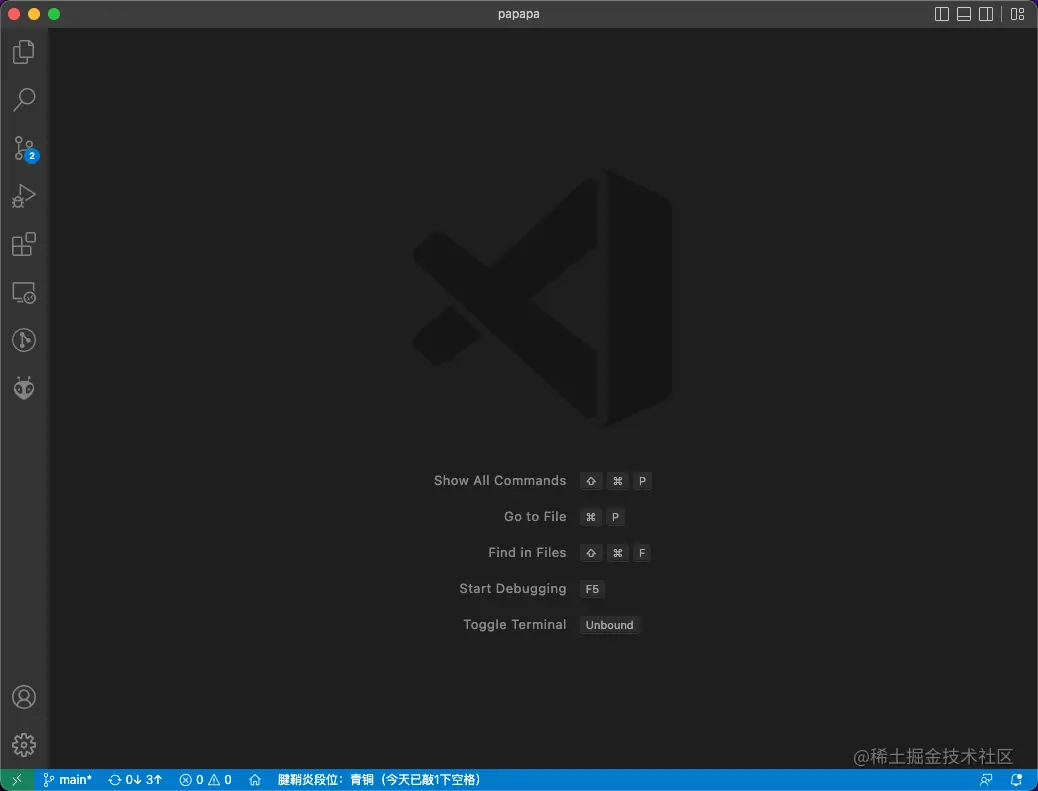Open the Run and Debug view

point(24,196)
